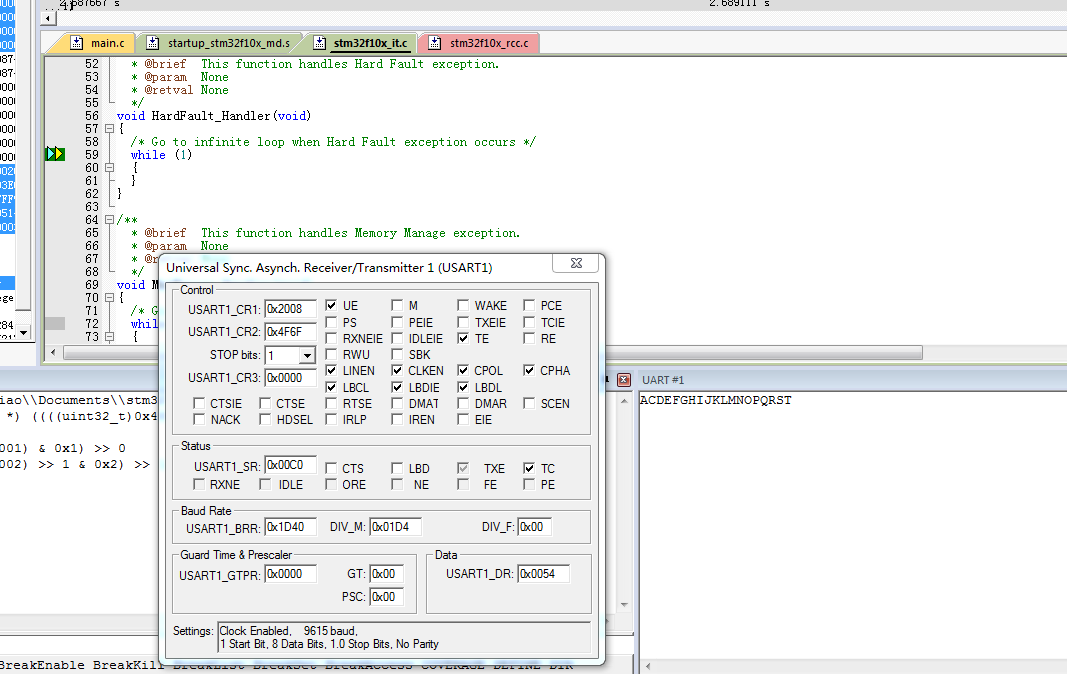Click the file icon on the startup_stm32f10x_md.s tab

153,43
